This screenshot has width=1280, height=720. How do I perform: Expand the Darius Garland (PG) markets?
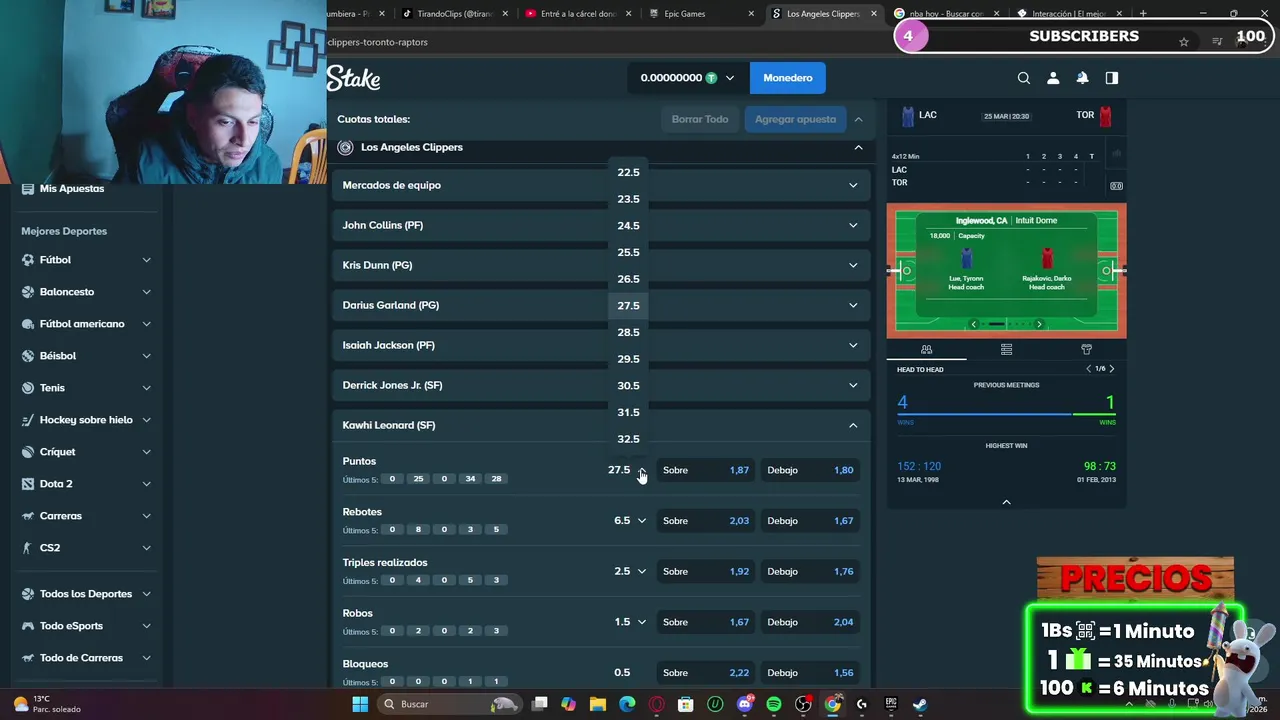click(x=601, y=305)
